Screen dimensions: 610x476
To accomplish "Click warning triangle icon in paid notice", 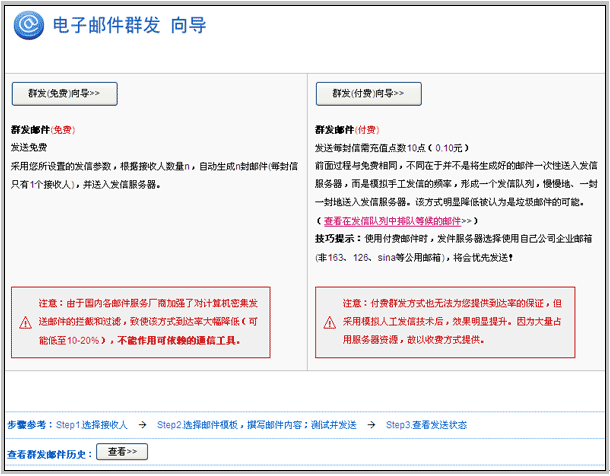I will [x=330, y=322].
